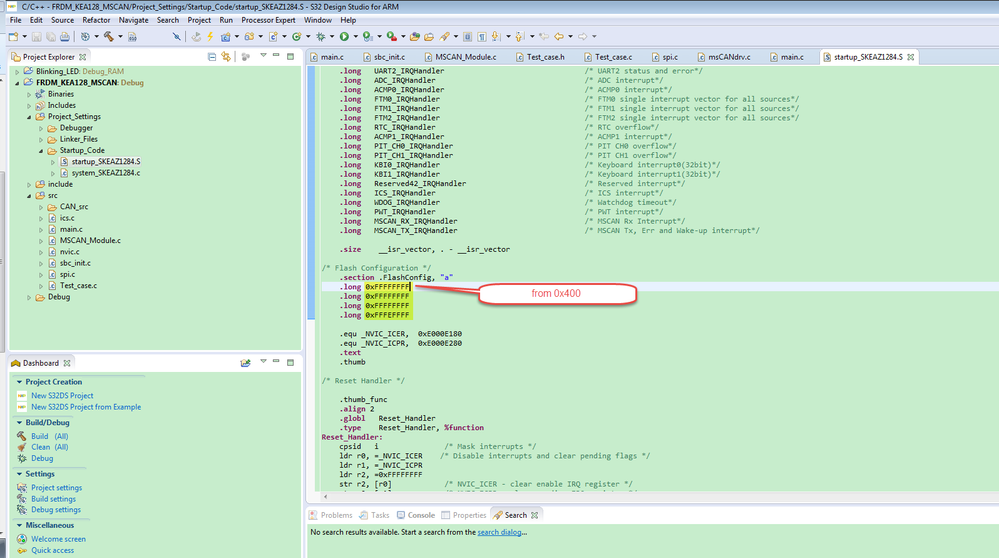
Task: Collapse all in Project Explorer
Action: (x=212, y=57)
